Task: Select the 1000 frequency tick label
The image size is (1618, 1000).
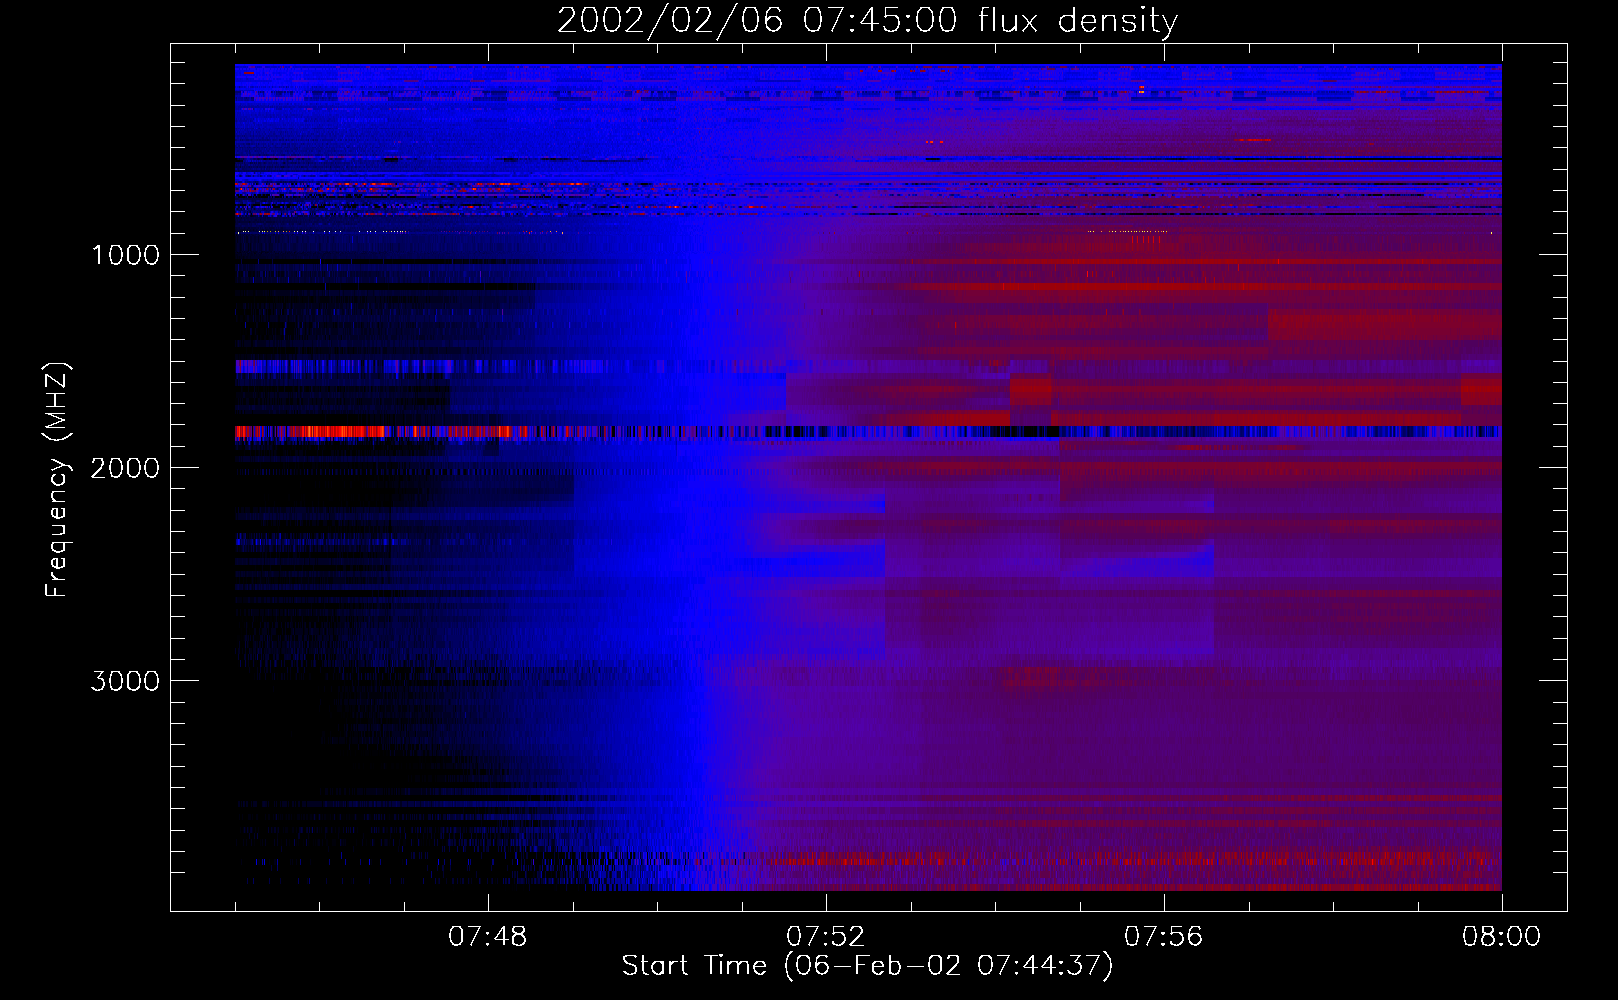Action: [125, 255]
